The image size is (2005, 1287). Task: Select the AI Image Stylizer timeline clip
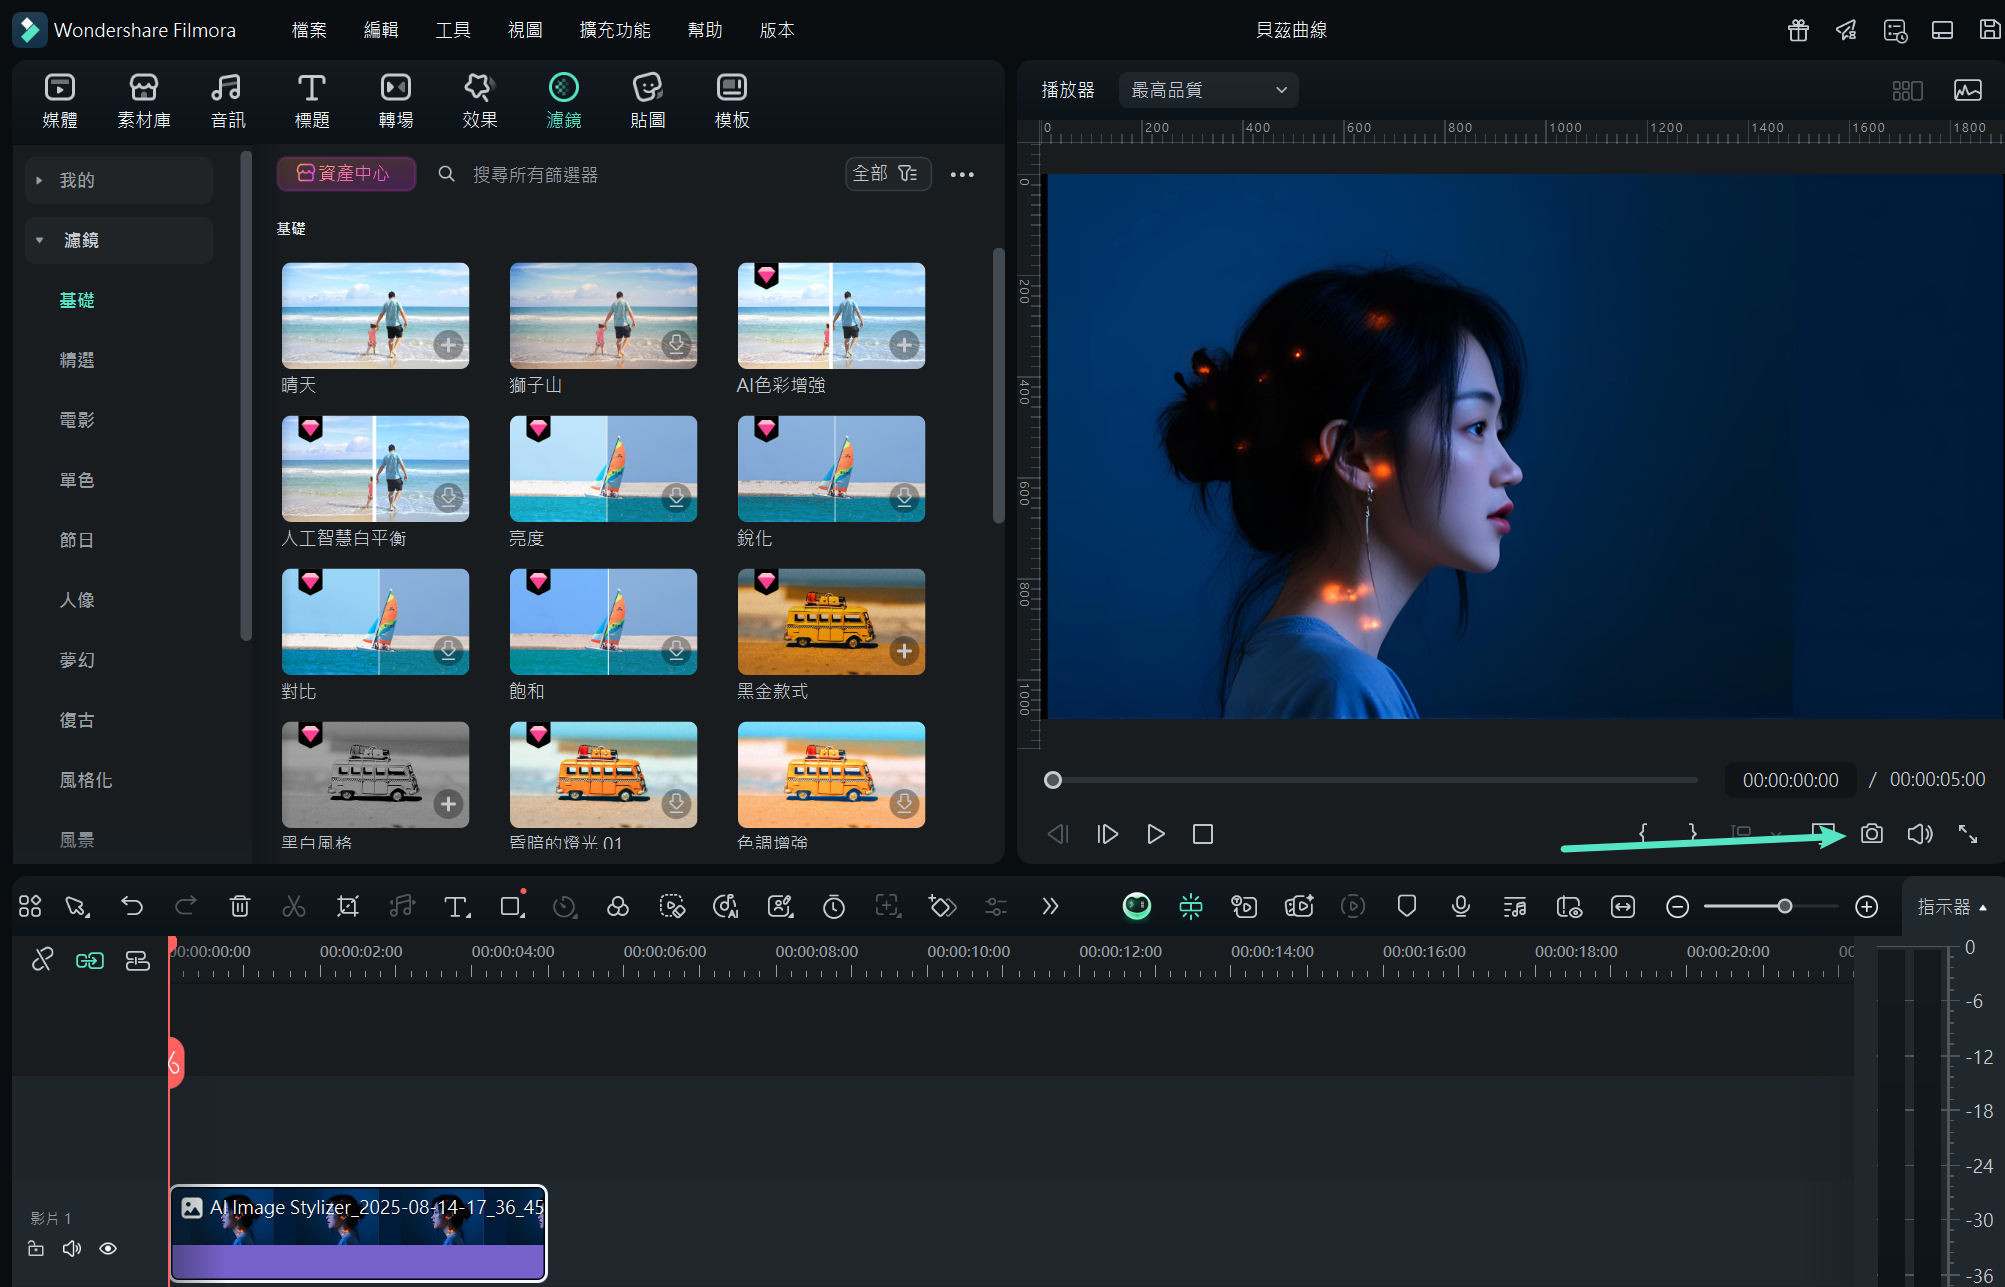(359, 1233)
